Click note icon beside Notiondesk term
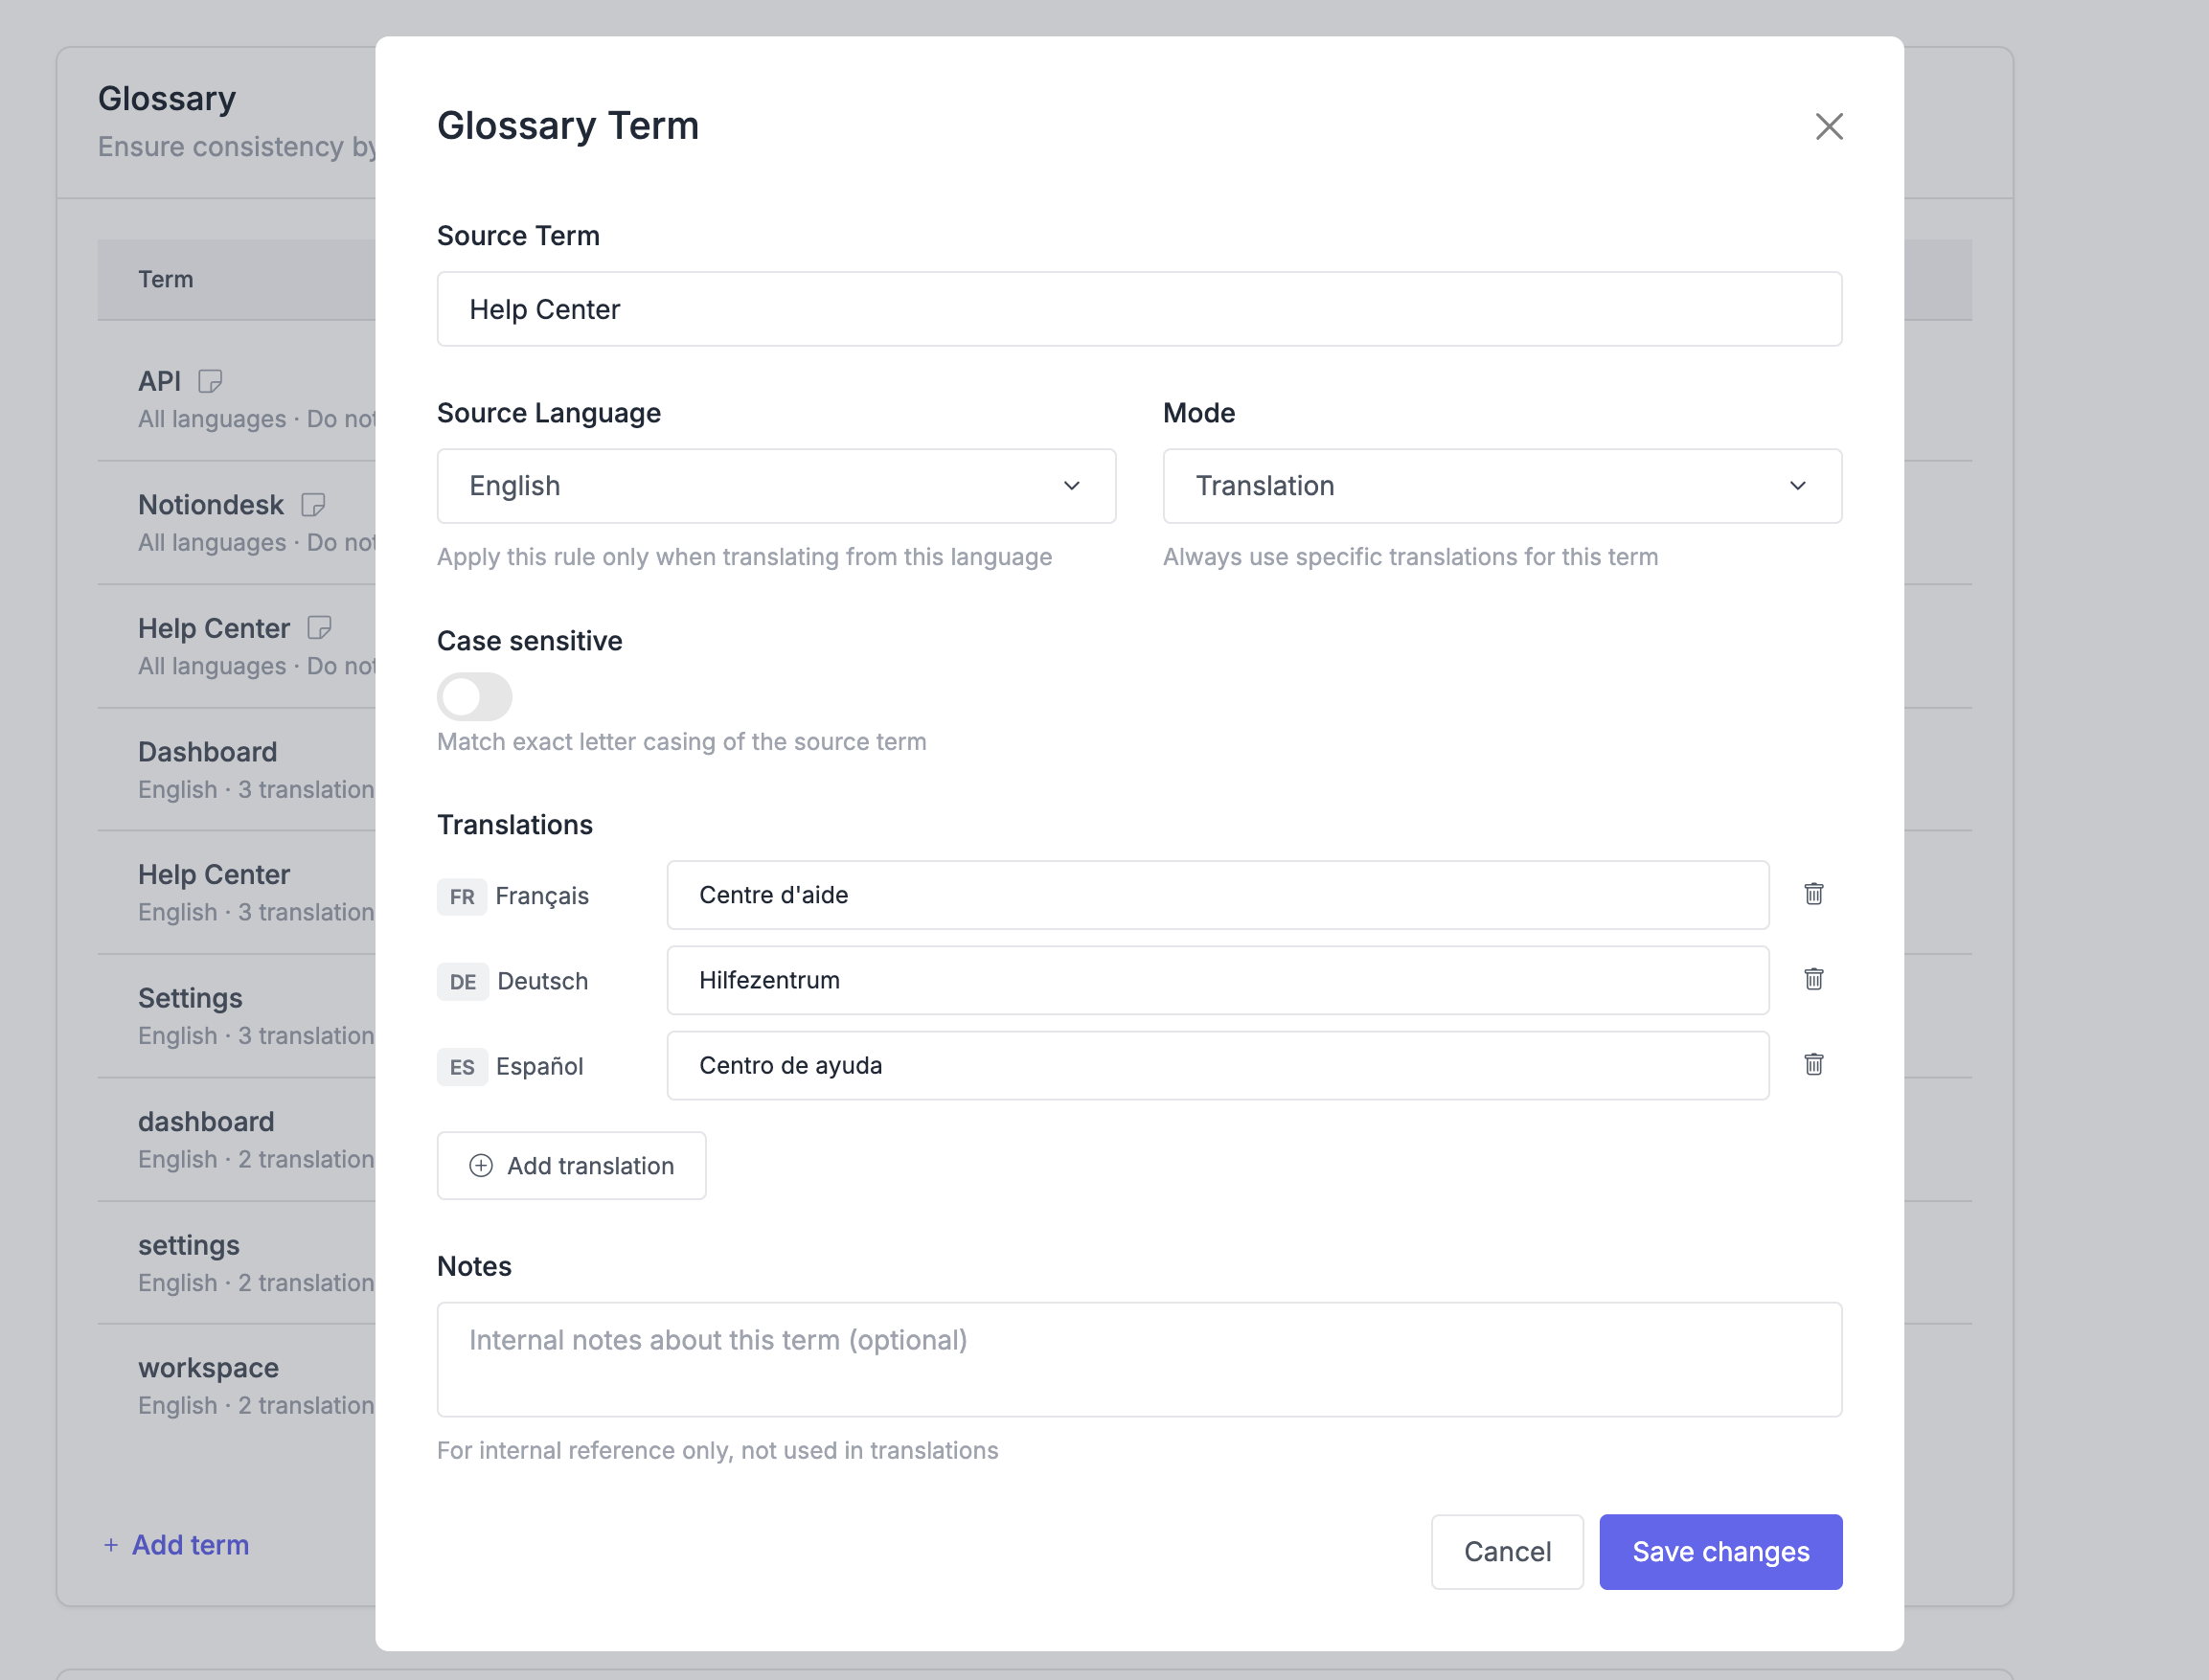Screen dimensions: 2209x1680 313,505
